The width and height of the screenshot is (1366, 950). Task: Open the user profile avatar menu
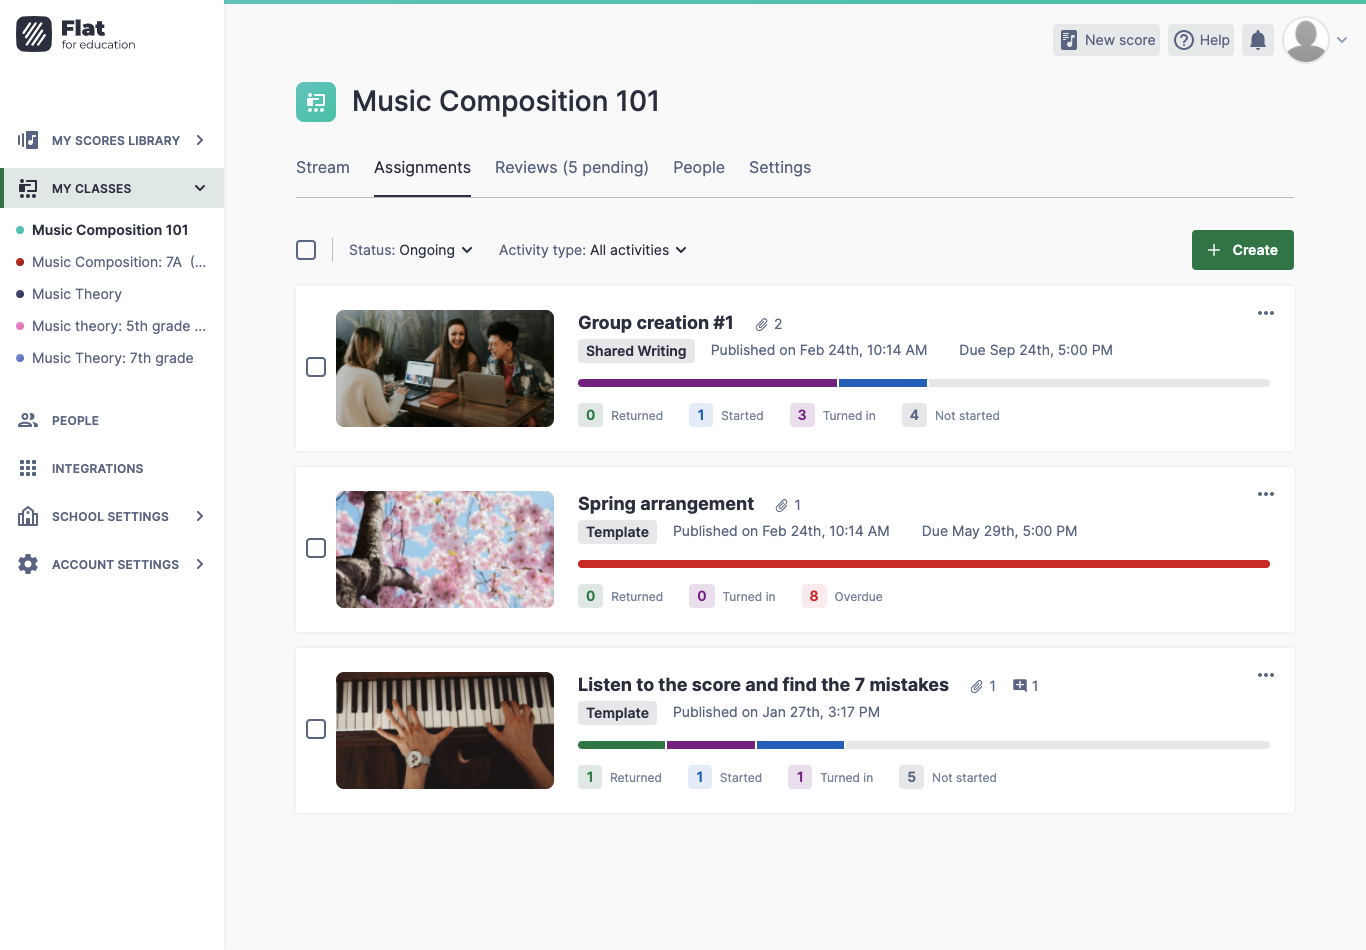coord(1306,40)
